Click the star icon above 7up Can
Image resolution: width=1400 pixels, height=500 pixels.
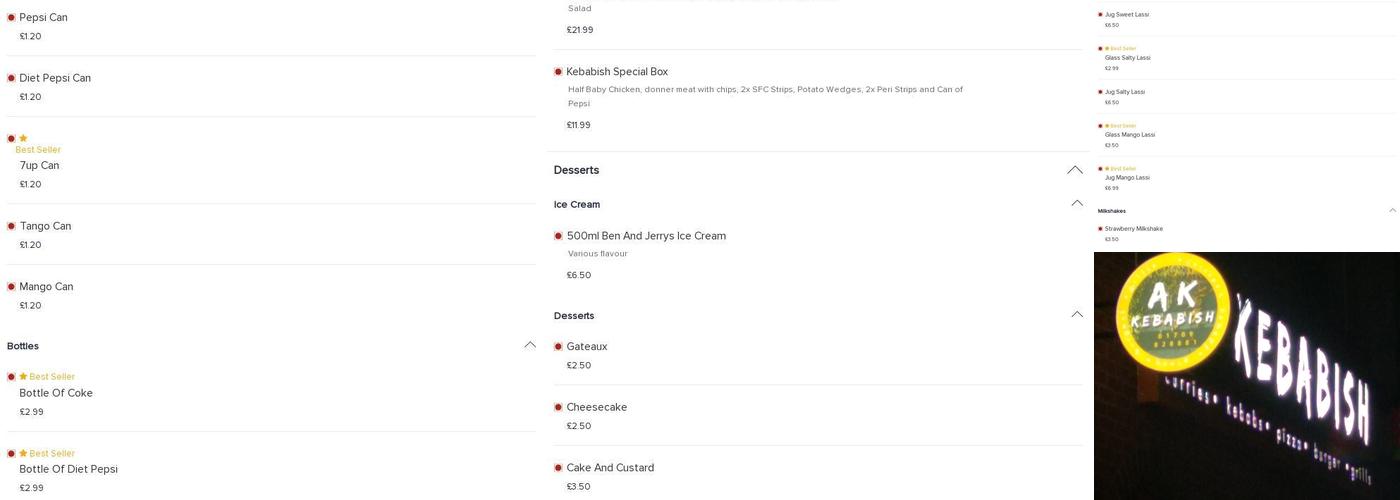coord(23,138)
